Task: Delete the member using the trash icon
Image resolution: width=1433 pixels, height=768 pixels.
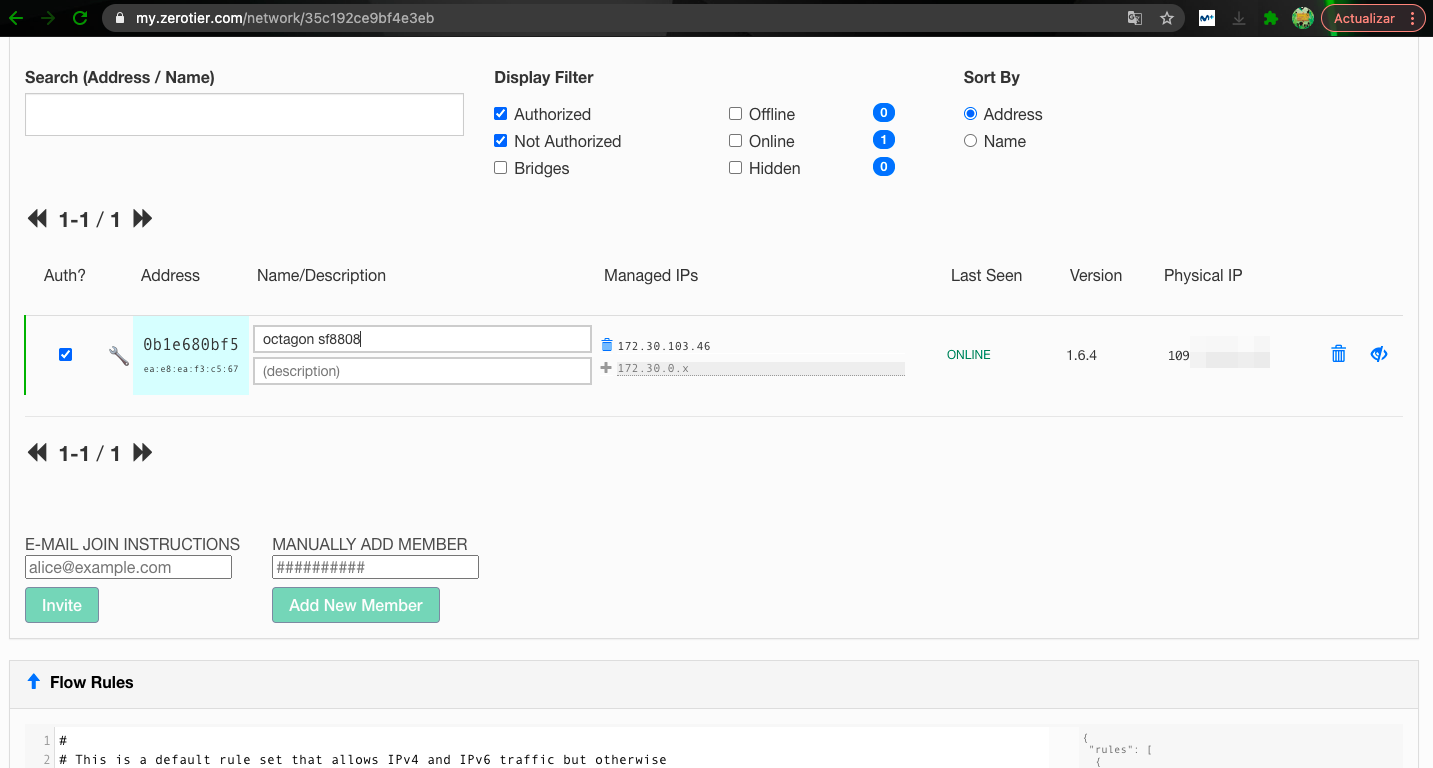Action: pos(1338,354)
